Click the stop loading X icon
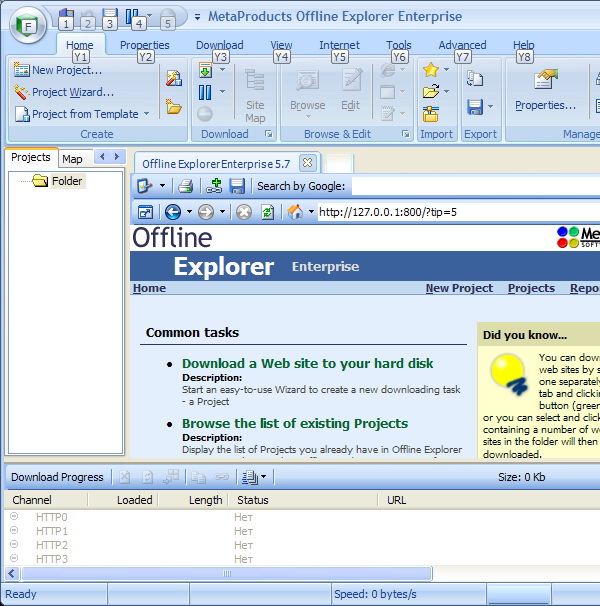Image resolution: width=600 pixels, height=606 pixels. (244, 212)
